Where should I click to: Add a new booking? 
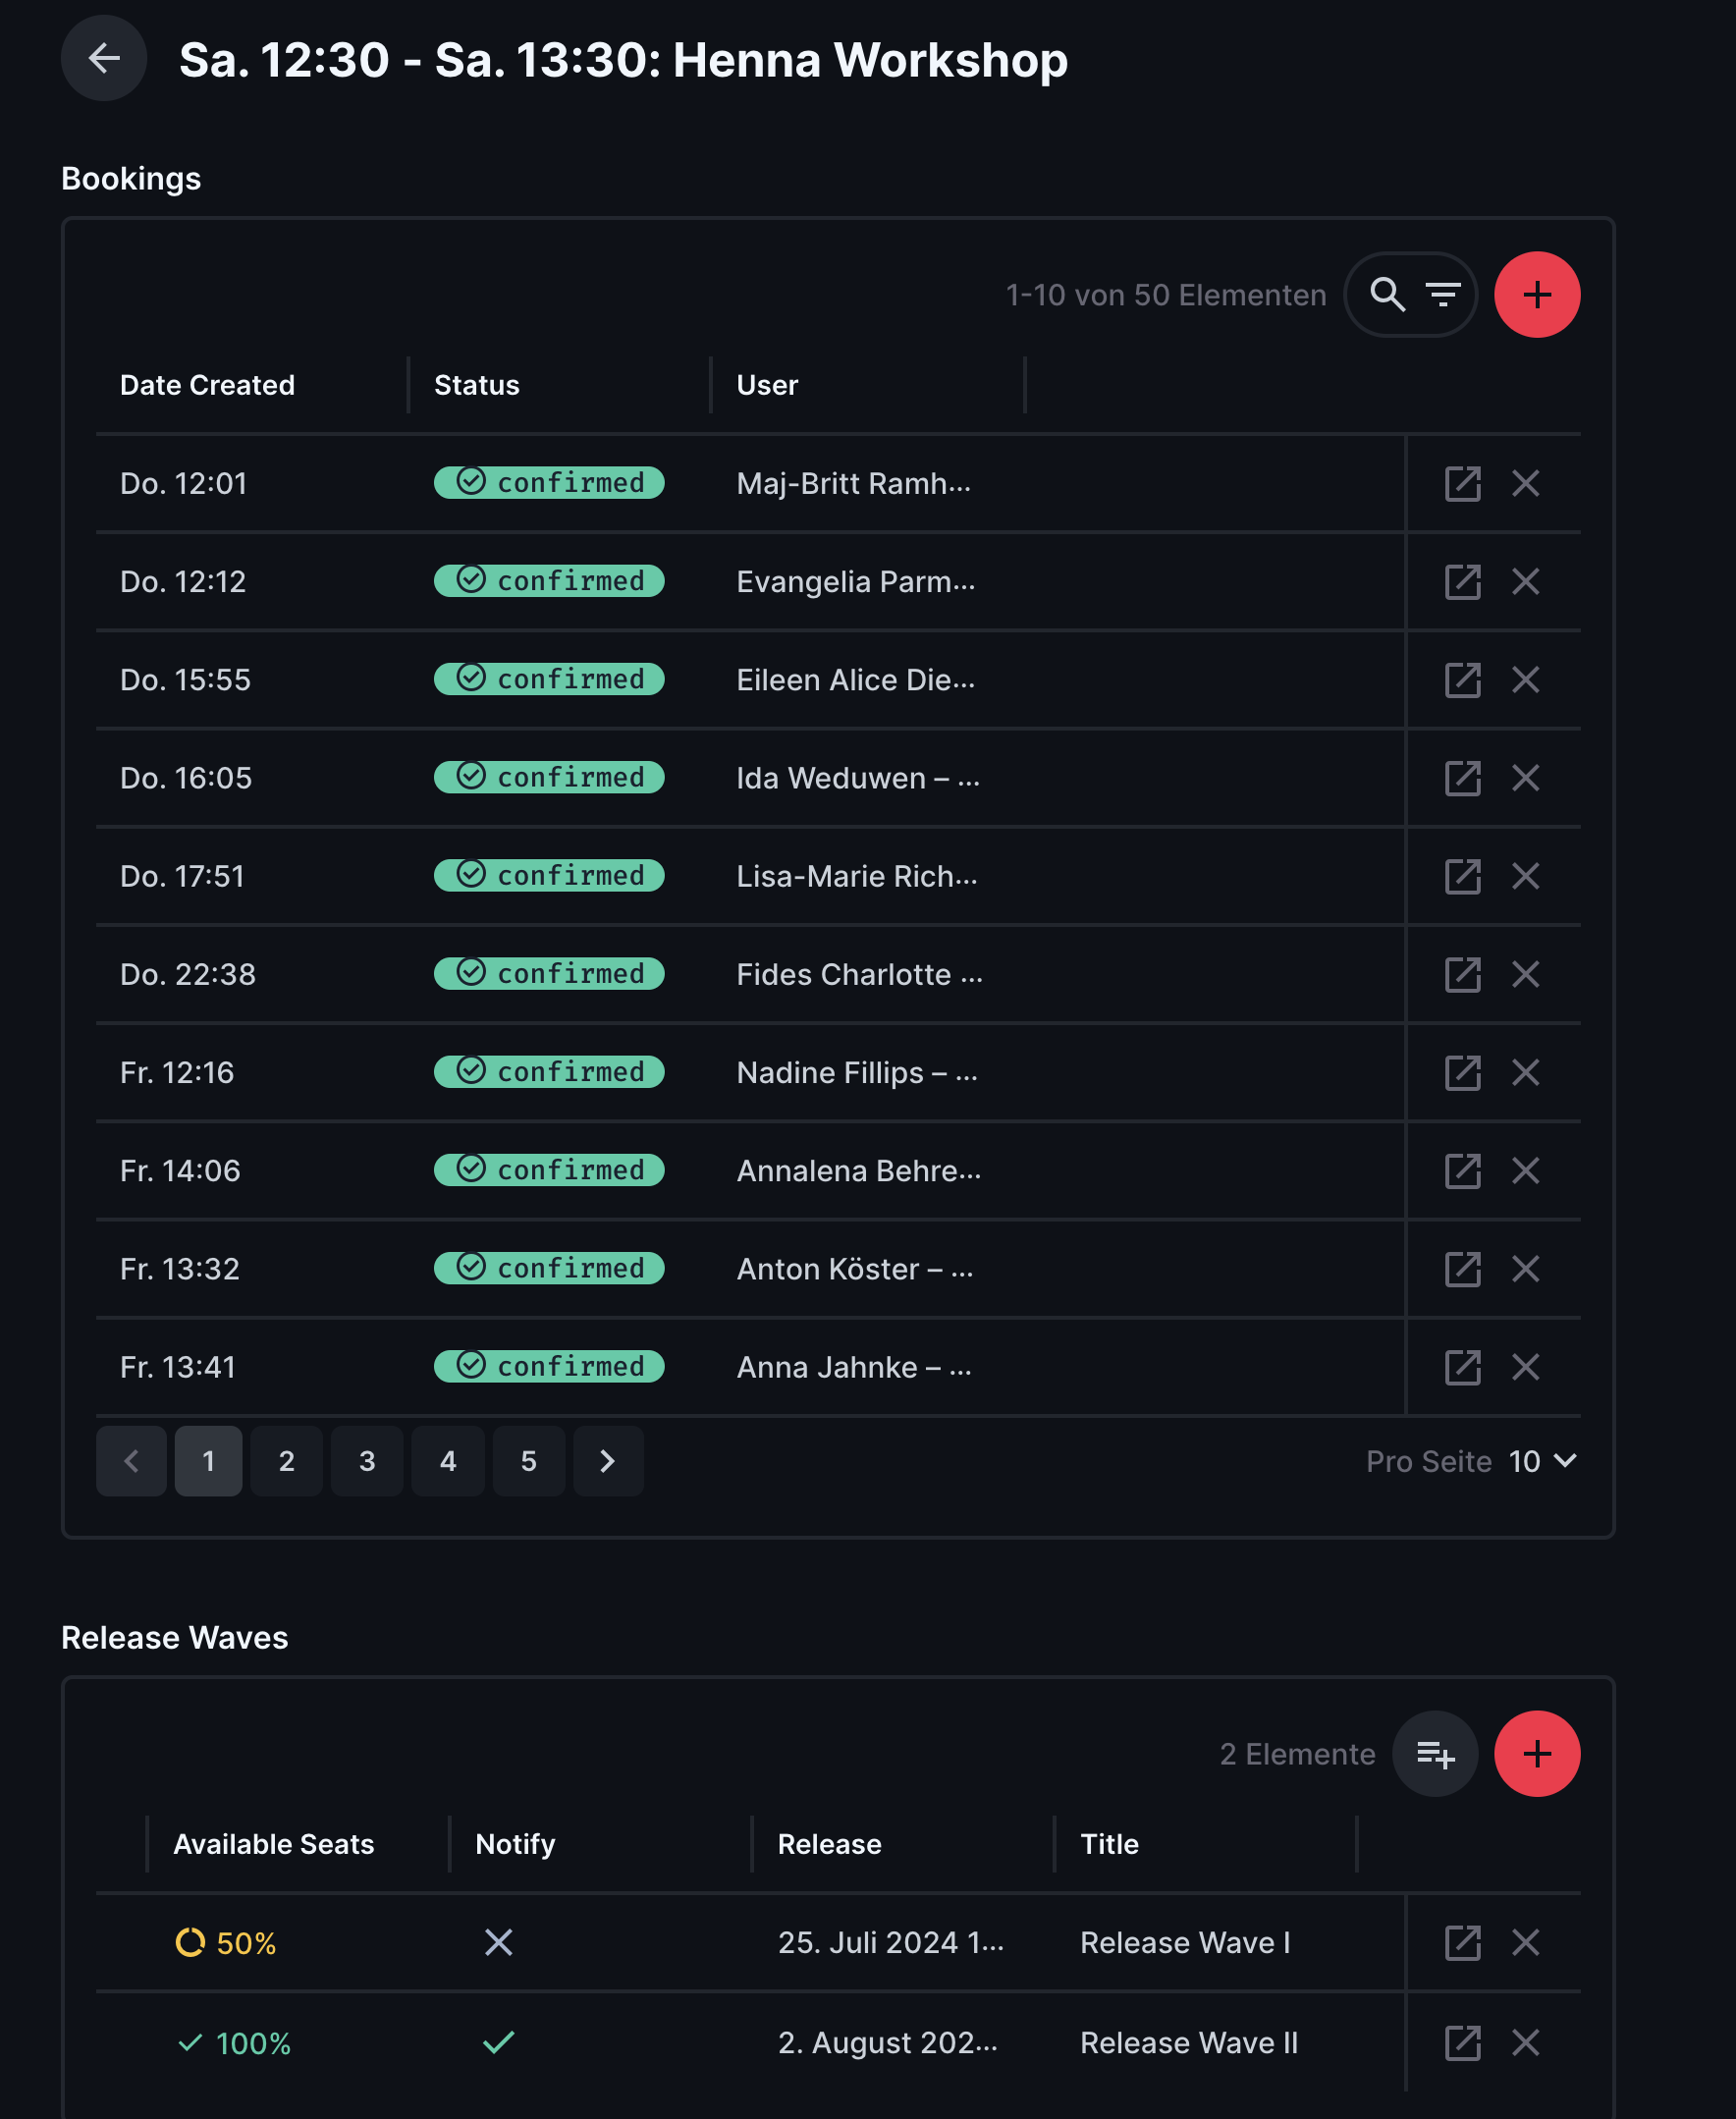pyautogui.click(x=1536, y=295)
